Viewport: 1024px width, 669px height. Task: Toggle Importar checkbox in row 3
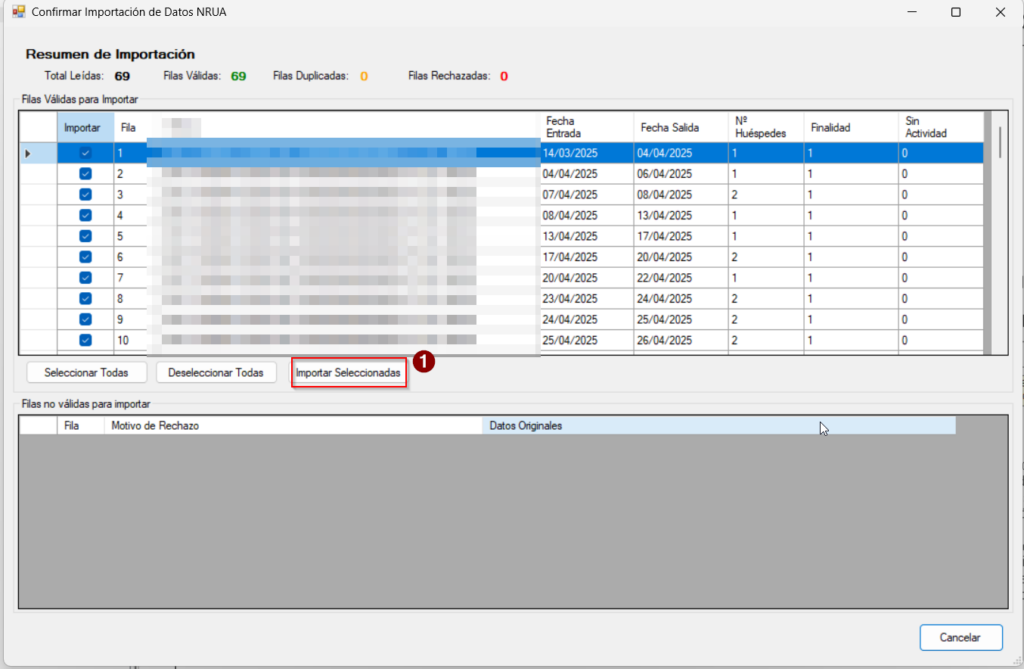pos(85,195)
